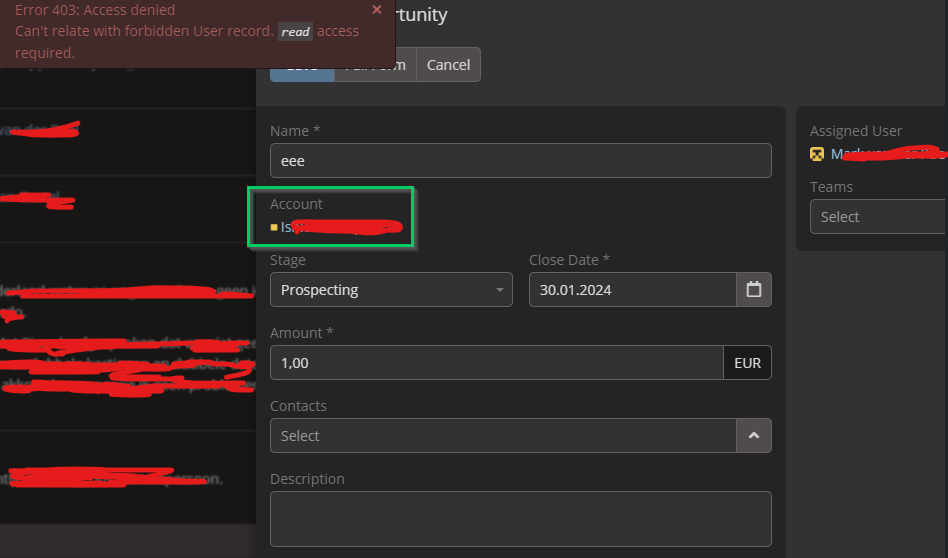The image size is (948, 558).
Task: Open the Stage dropdown showing Prospecting
Action: pos(391,290)
